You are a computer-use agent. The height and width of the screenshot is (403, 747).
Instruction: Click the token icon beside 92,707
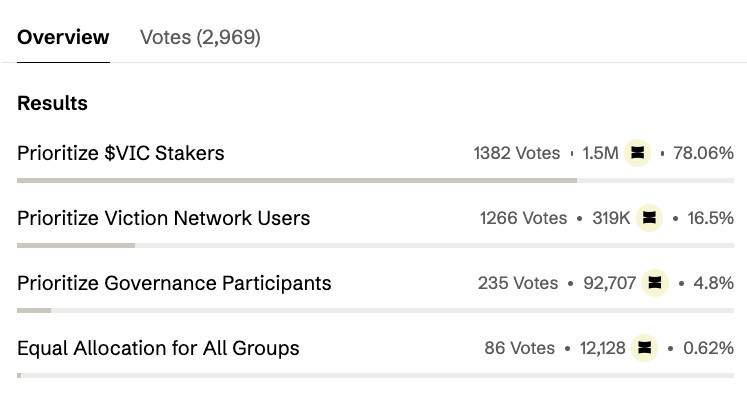655,283
